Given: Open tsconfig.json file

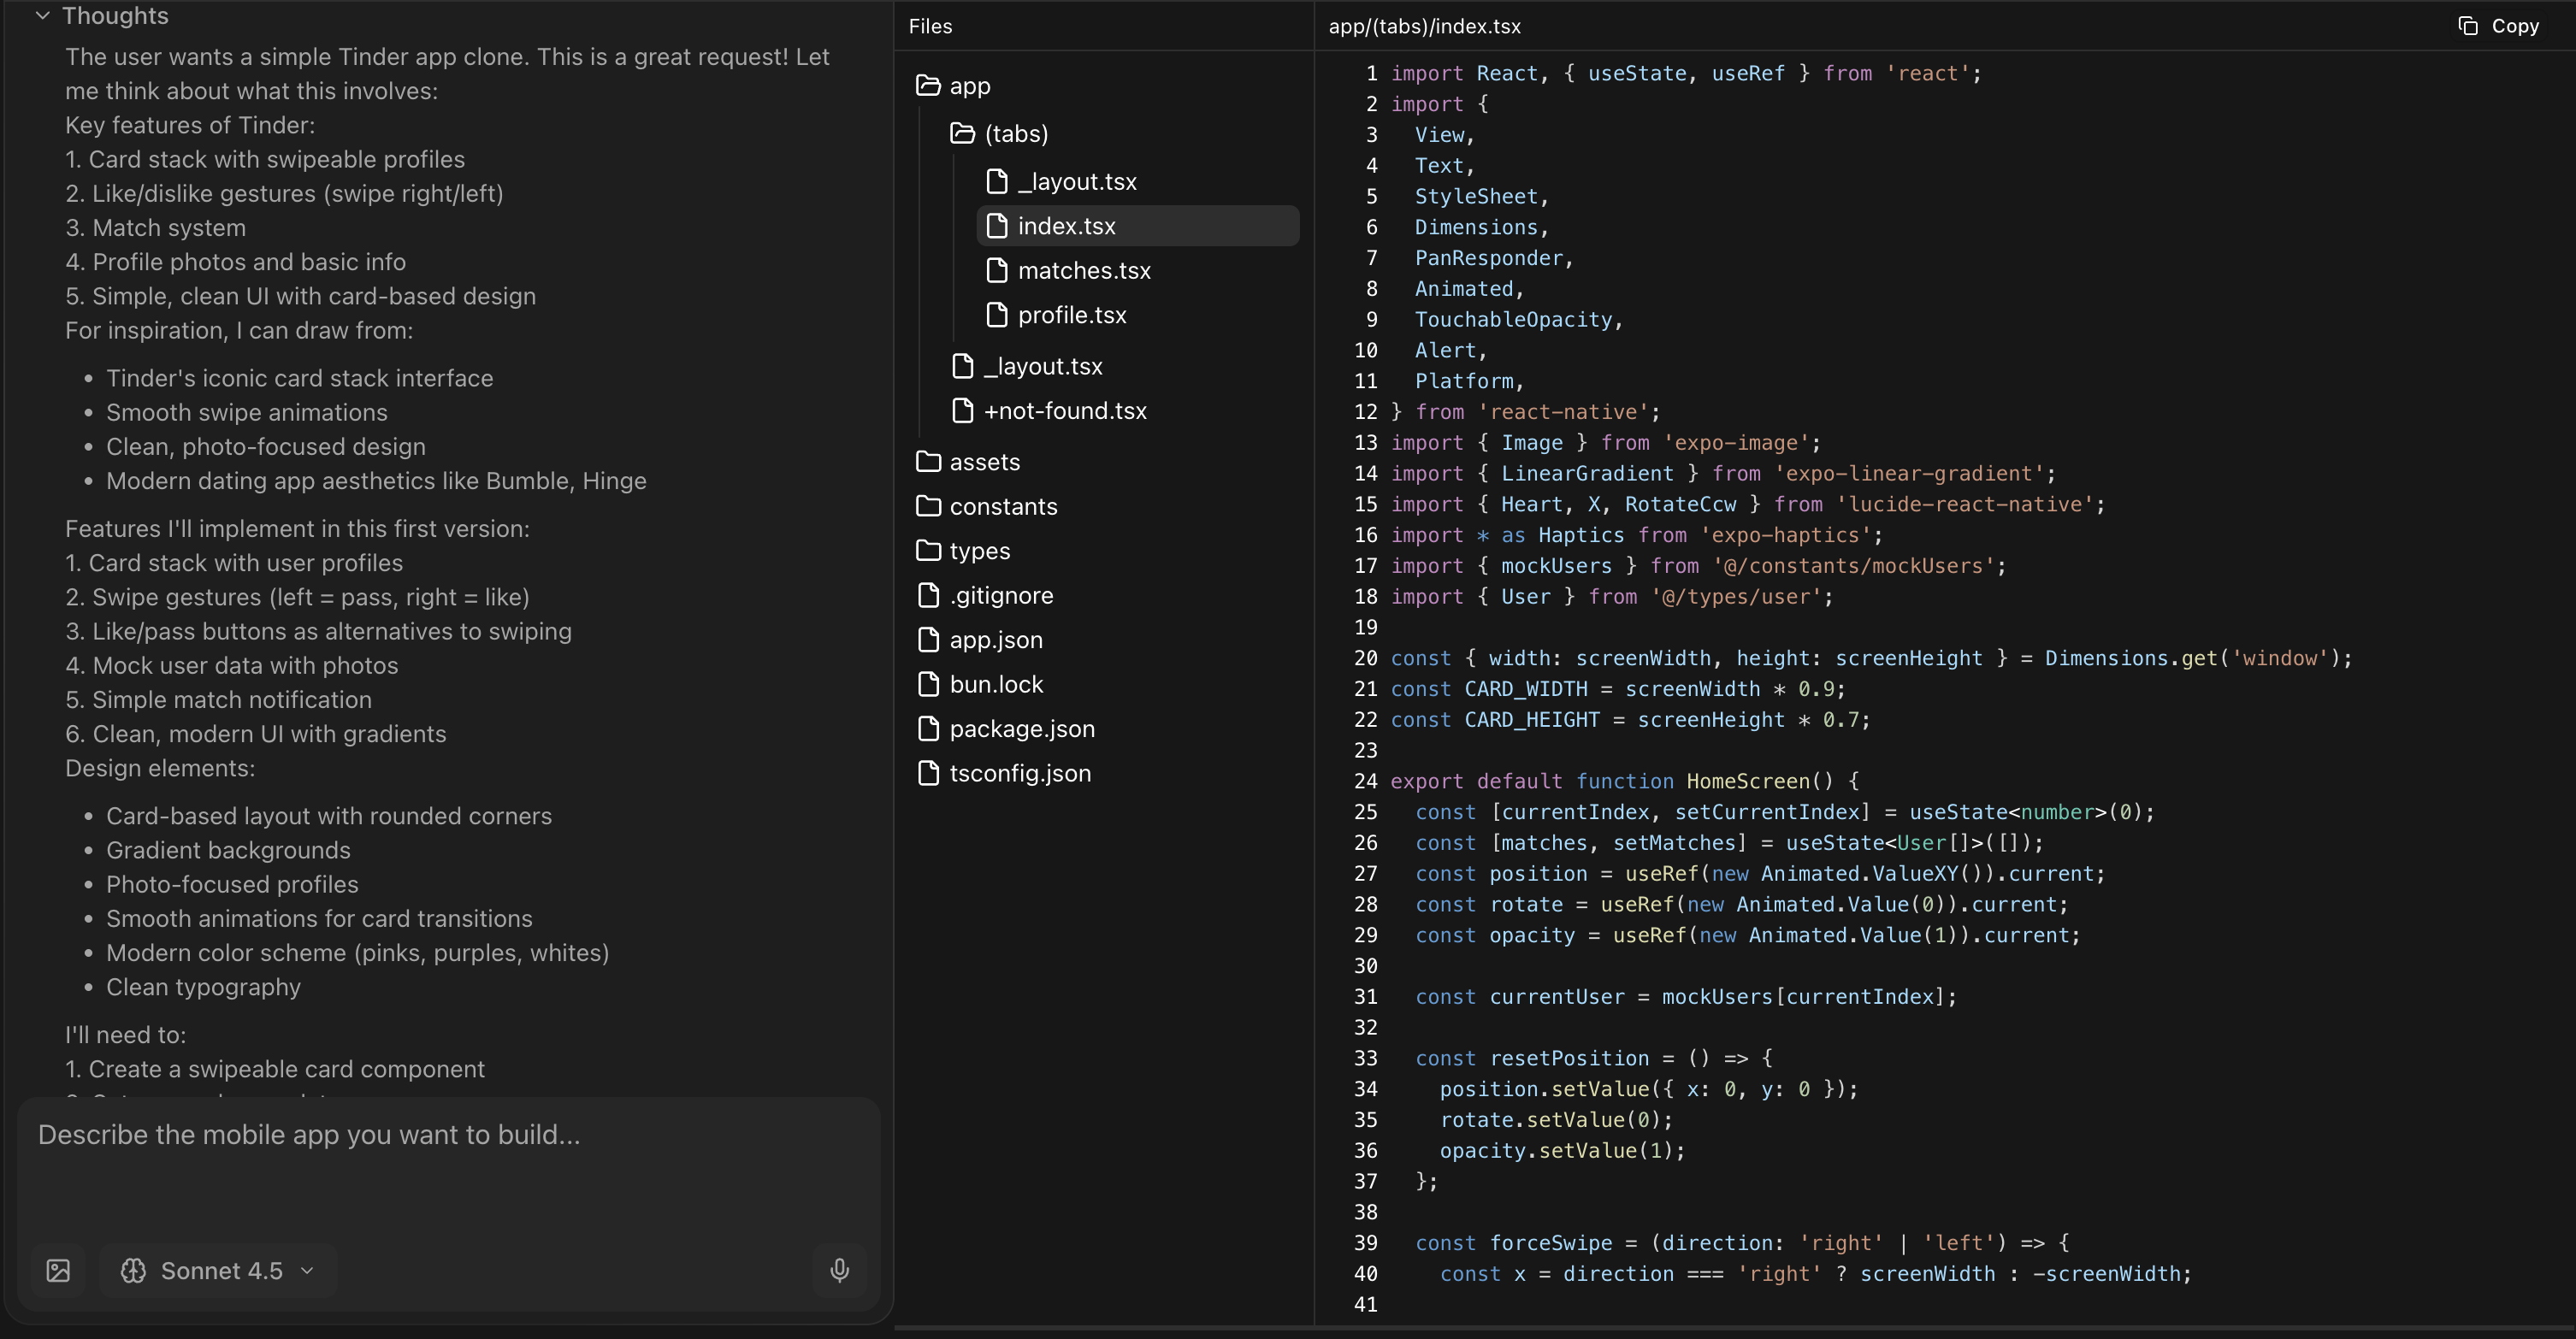Looking at the screenshot, I should tap(1019, 774).
